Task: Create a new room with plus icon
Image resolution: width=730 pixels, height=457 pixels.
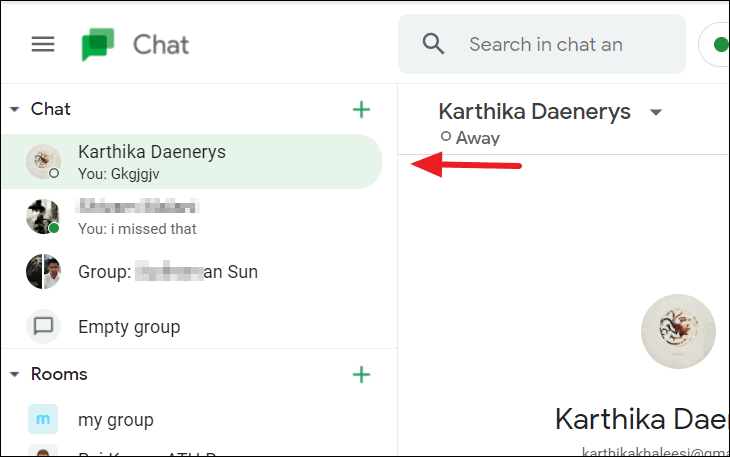Action: (361, 375)
